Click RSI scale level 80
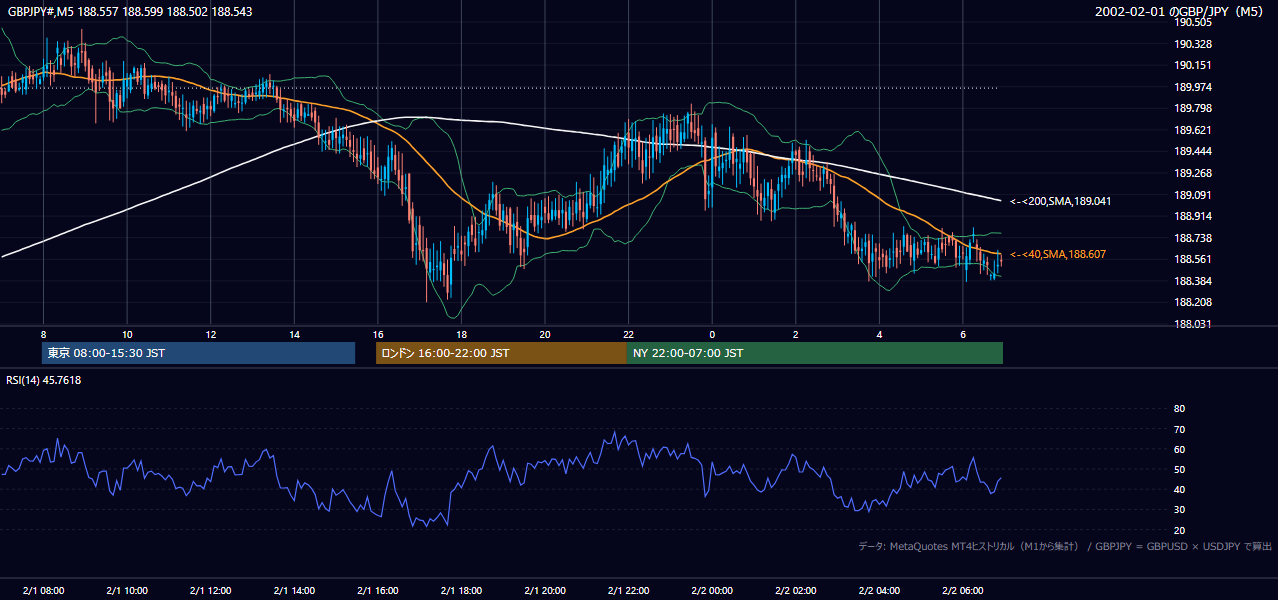The image size is (1278, 600). pos(1179,409)
